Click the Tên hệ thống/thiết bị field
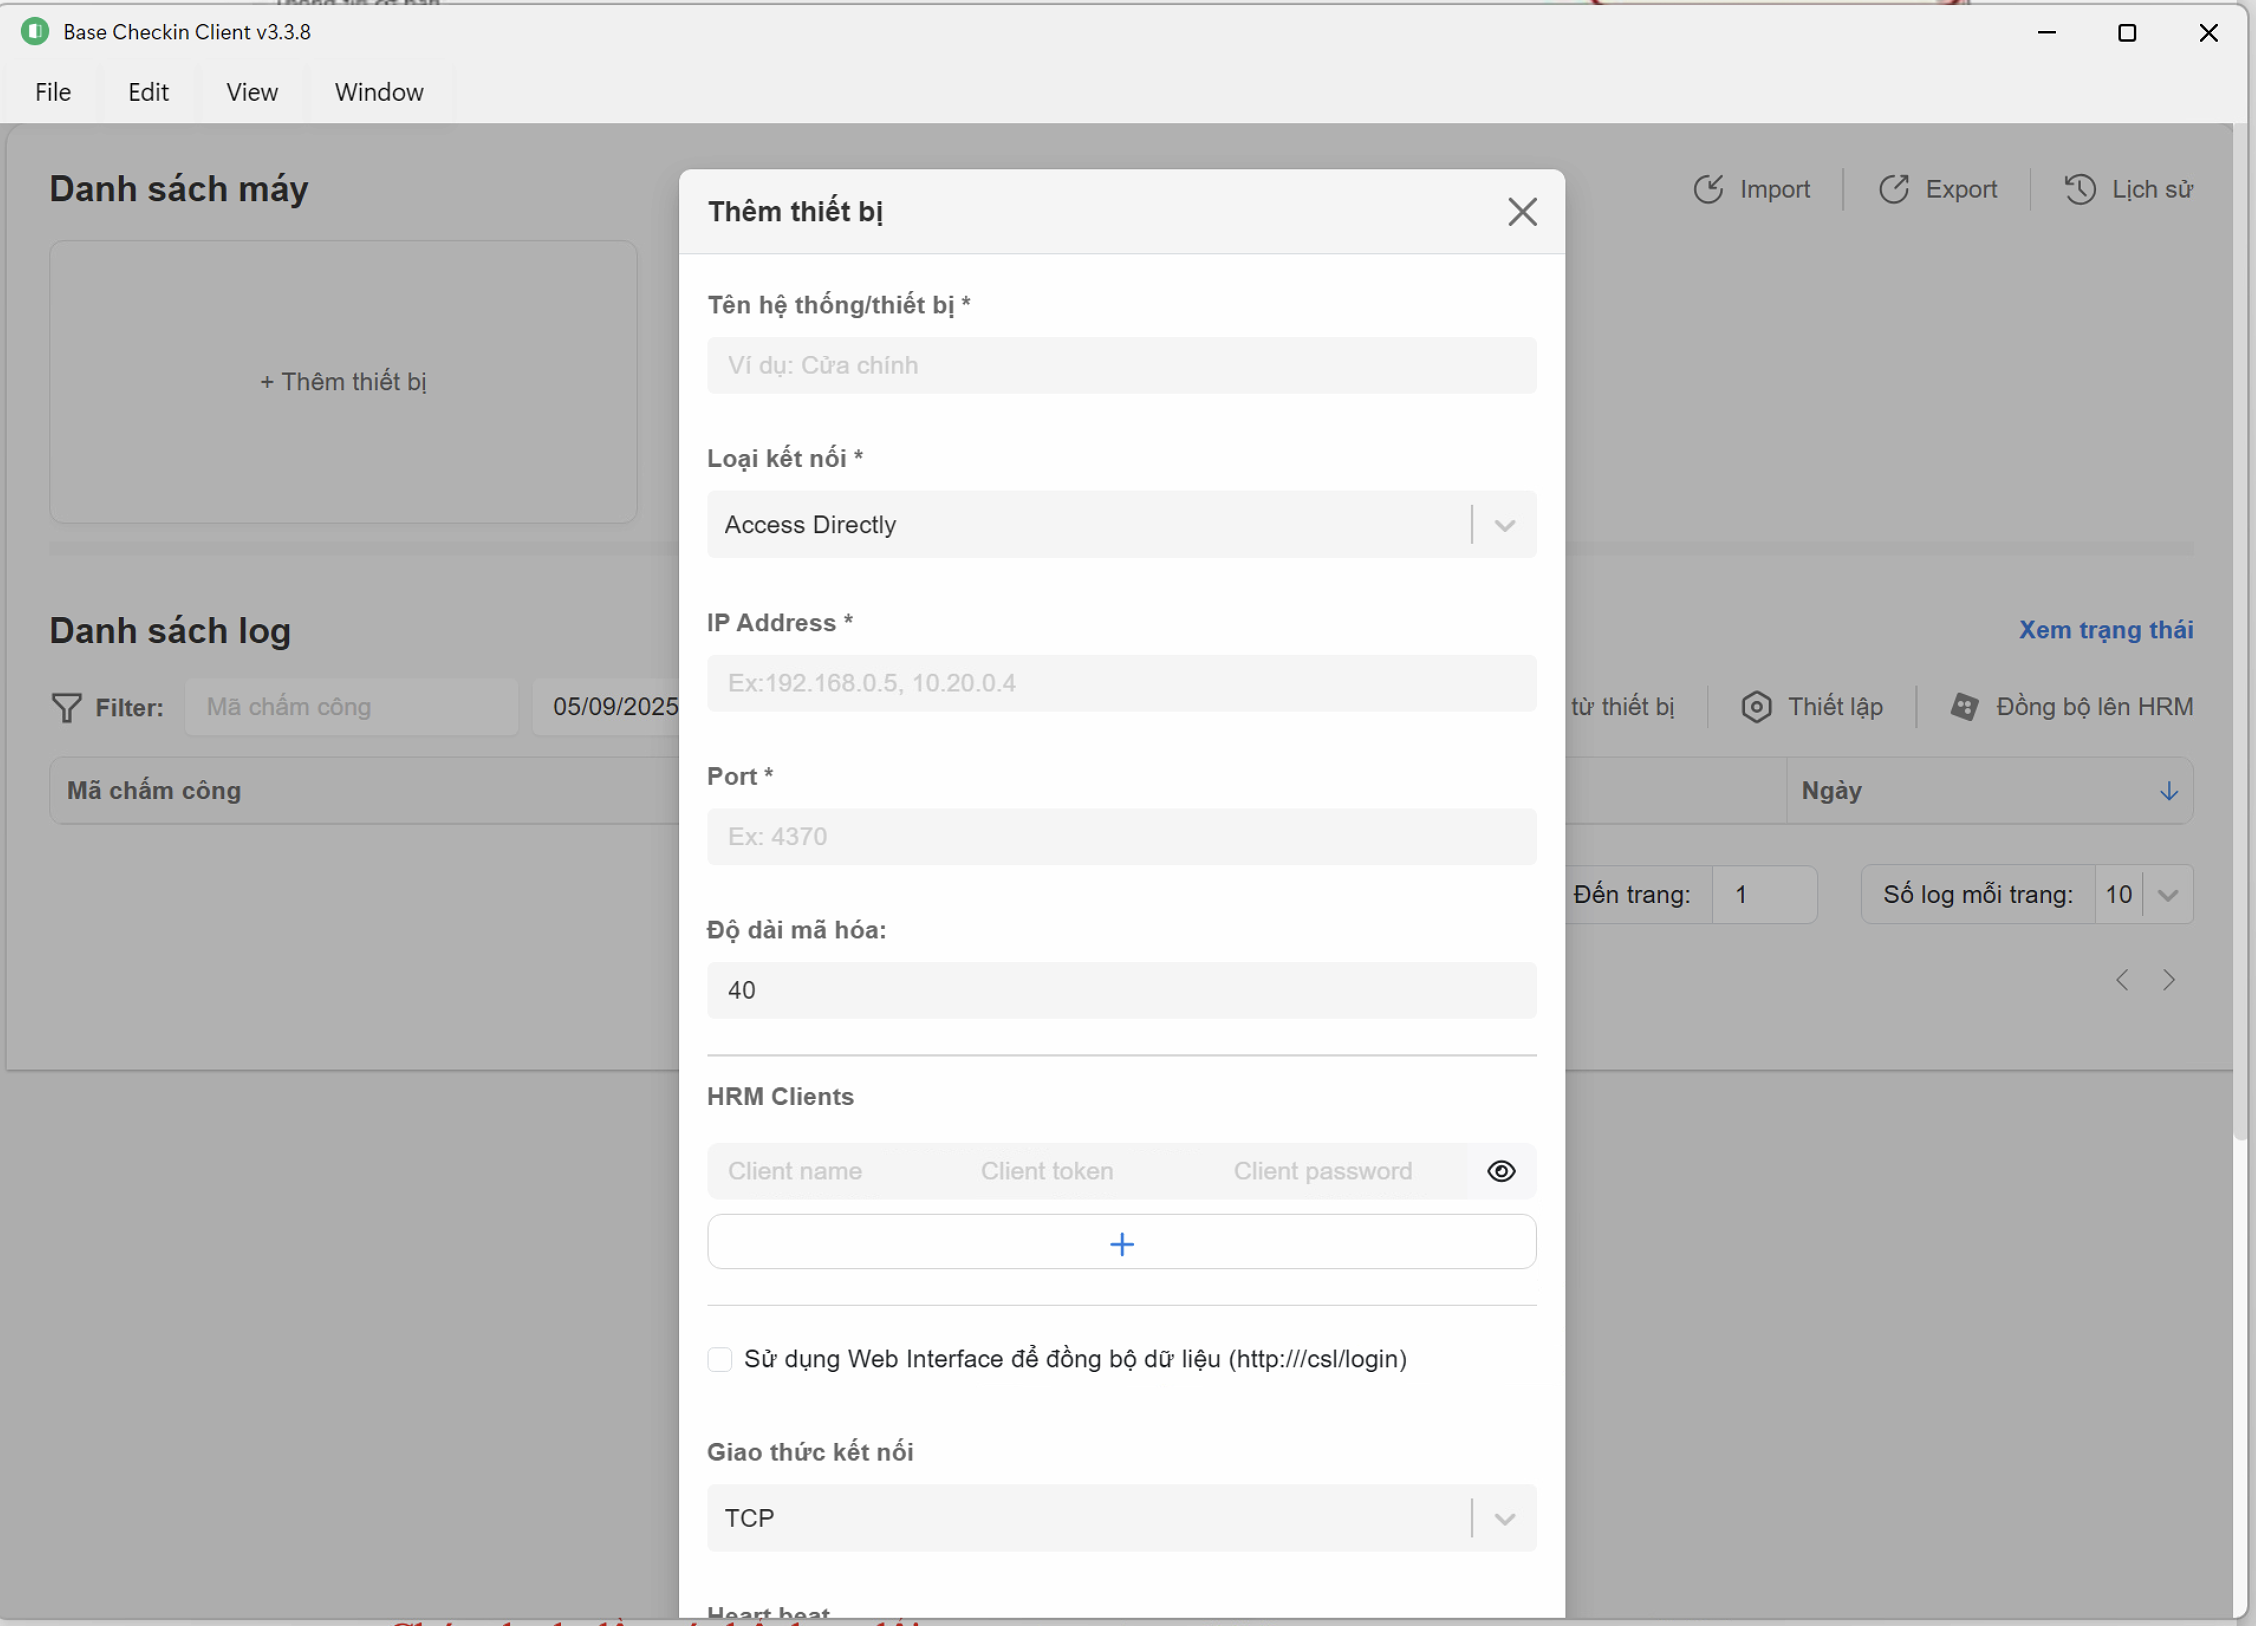 point(1121,365)
